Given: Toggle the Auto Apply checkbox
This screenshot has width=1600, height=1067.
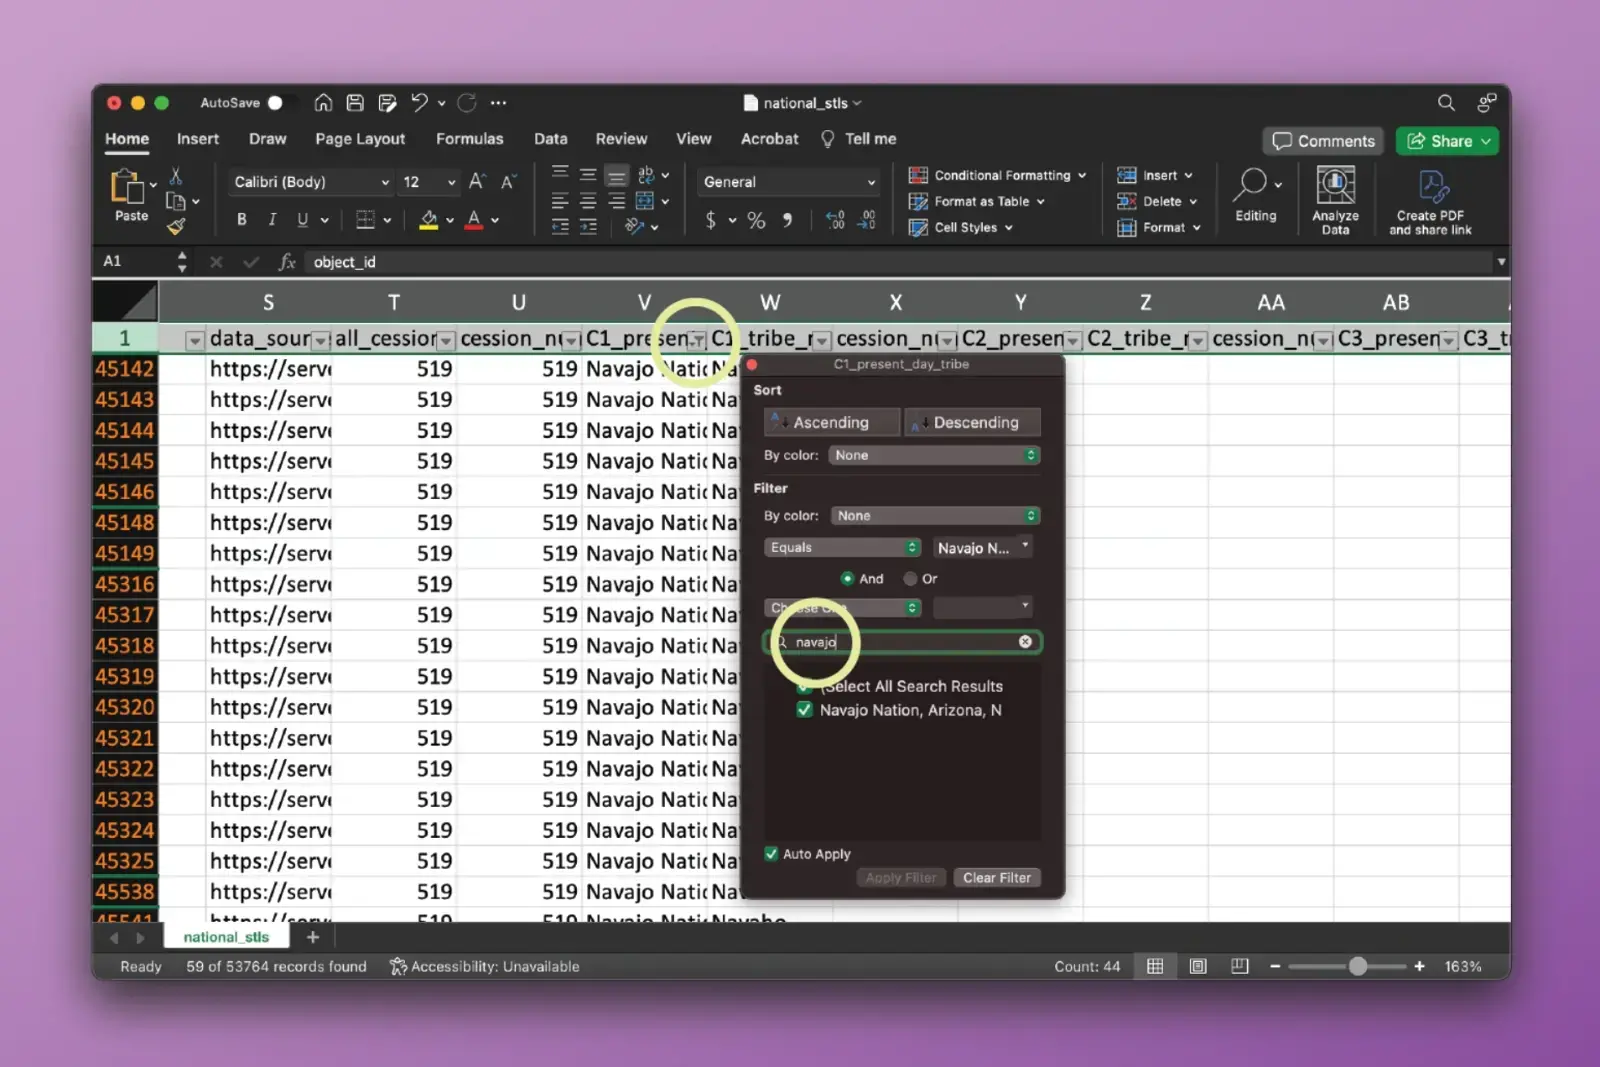Looking at the screenshot, I should tap(771, 853).
